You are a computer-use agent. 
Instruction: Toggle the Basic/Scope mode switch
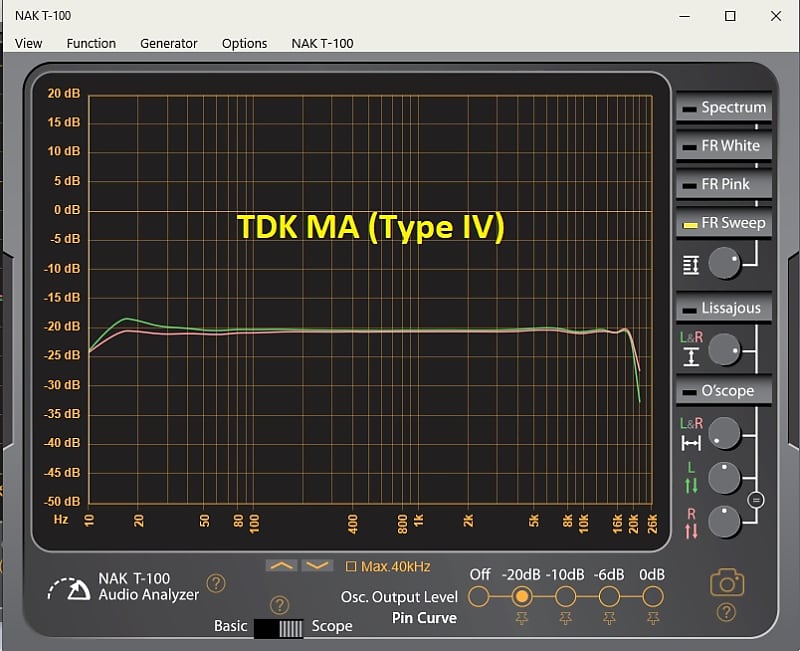[x=279, y=629]
